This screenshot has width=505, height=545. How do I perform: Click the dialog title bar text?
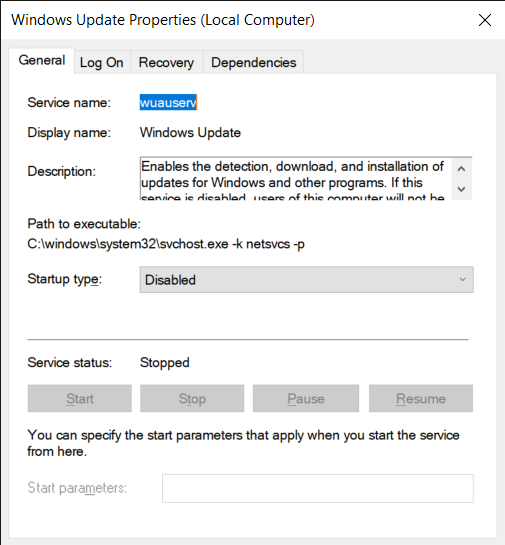pos(163,20)
